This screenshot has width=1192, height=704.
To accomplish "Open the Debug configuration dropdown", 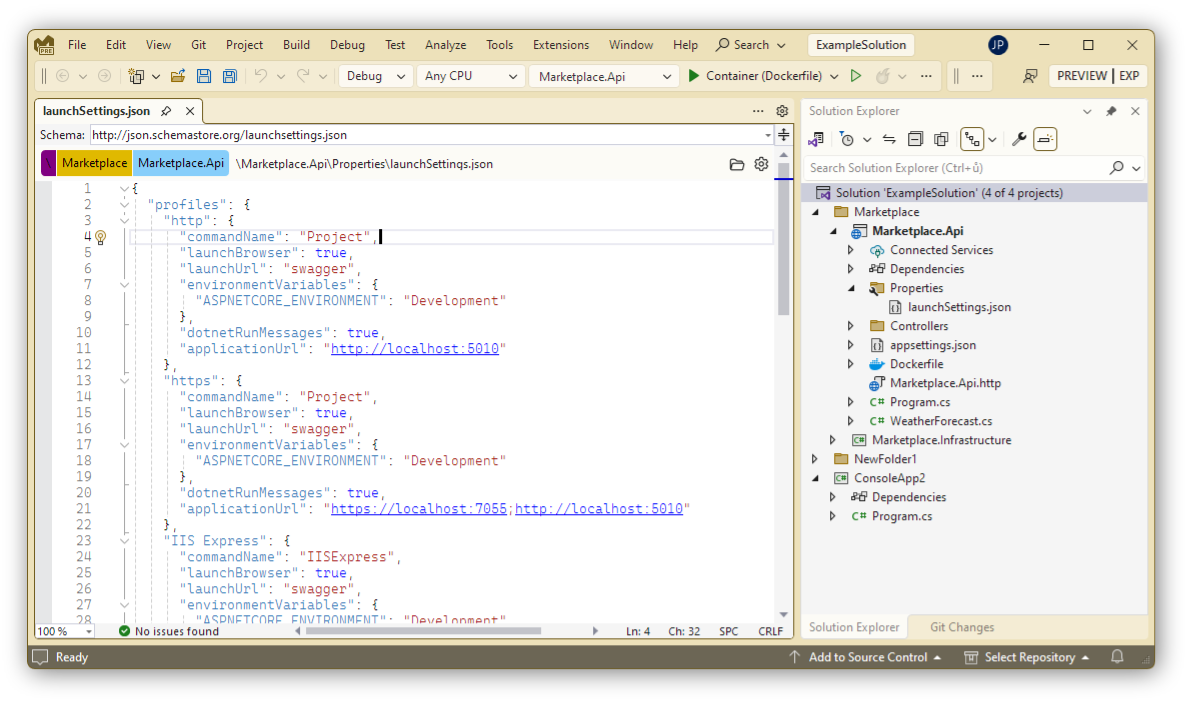I will (x=375, y=76).
